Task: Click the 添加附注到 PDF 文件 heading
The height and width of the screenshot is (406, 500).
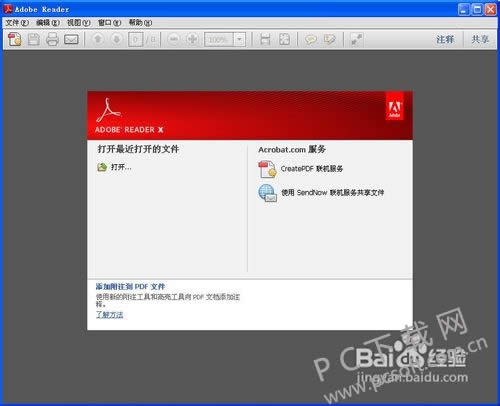Action: click(130, 286)
